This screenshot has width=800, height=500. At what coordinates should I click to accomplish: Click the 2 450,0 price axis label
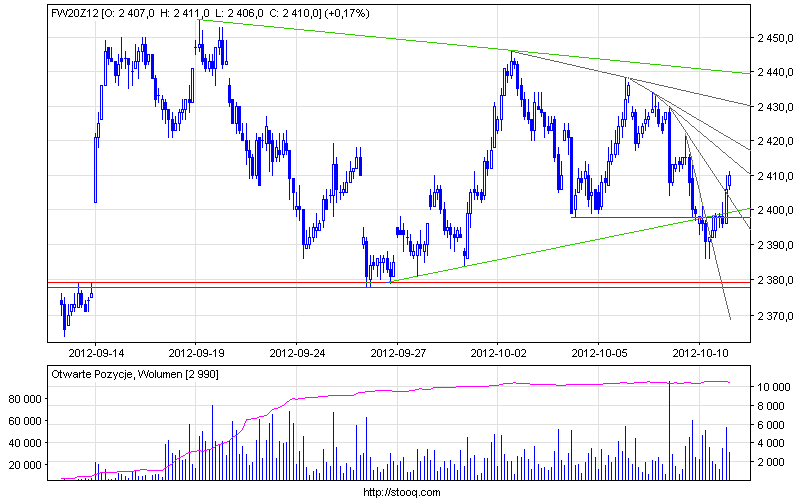[776, 38]
